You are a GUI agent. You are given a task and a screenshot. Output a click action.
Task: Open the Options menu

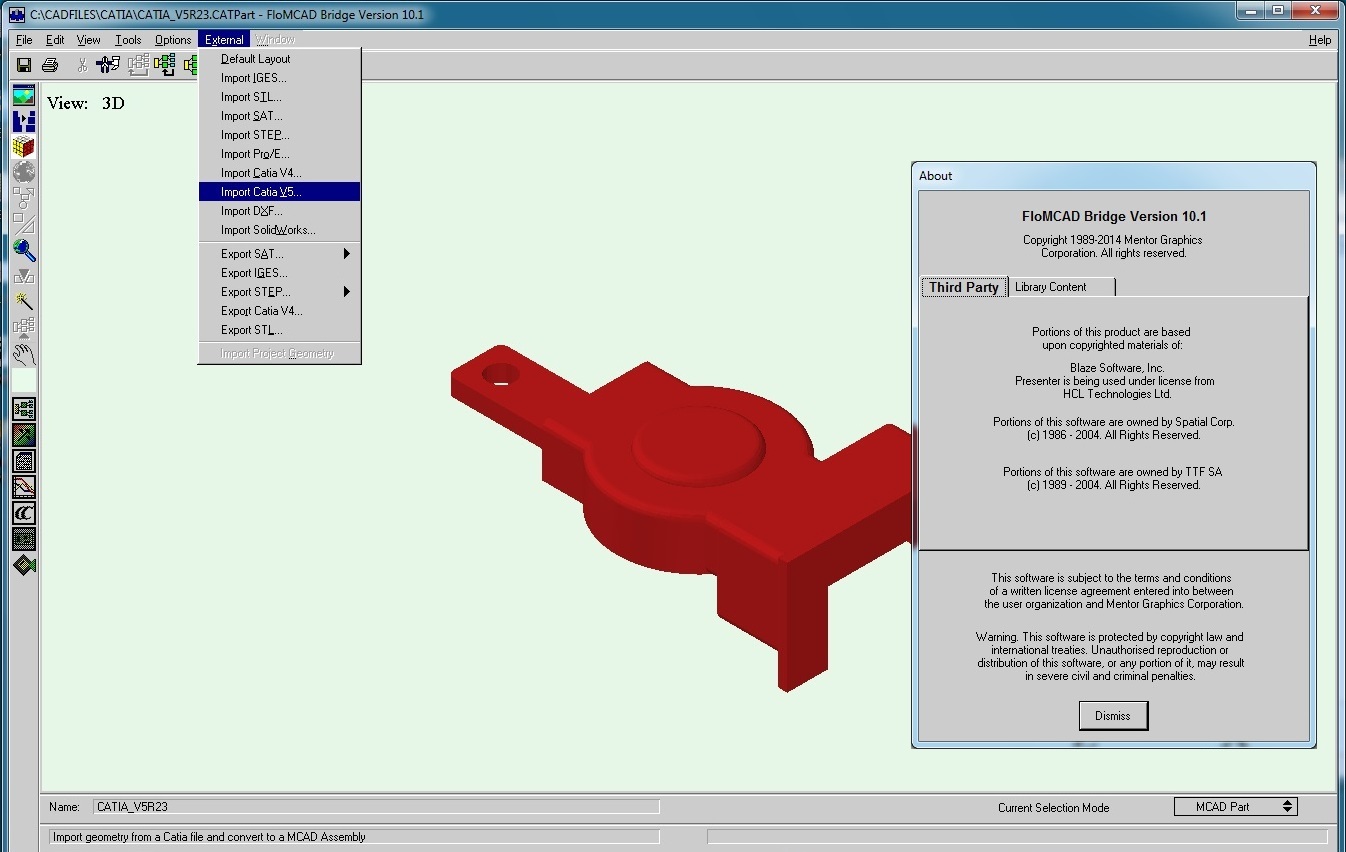tap(173, 40)
